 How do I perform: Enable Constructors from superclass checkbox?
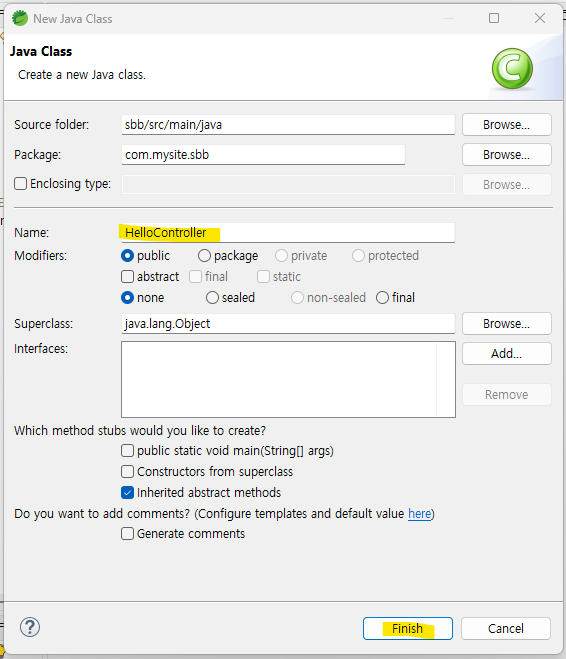point(127,472)
